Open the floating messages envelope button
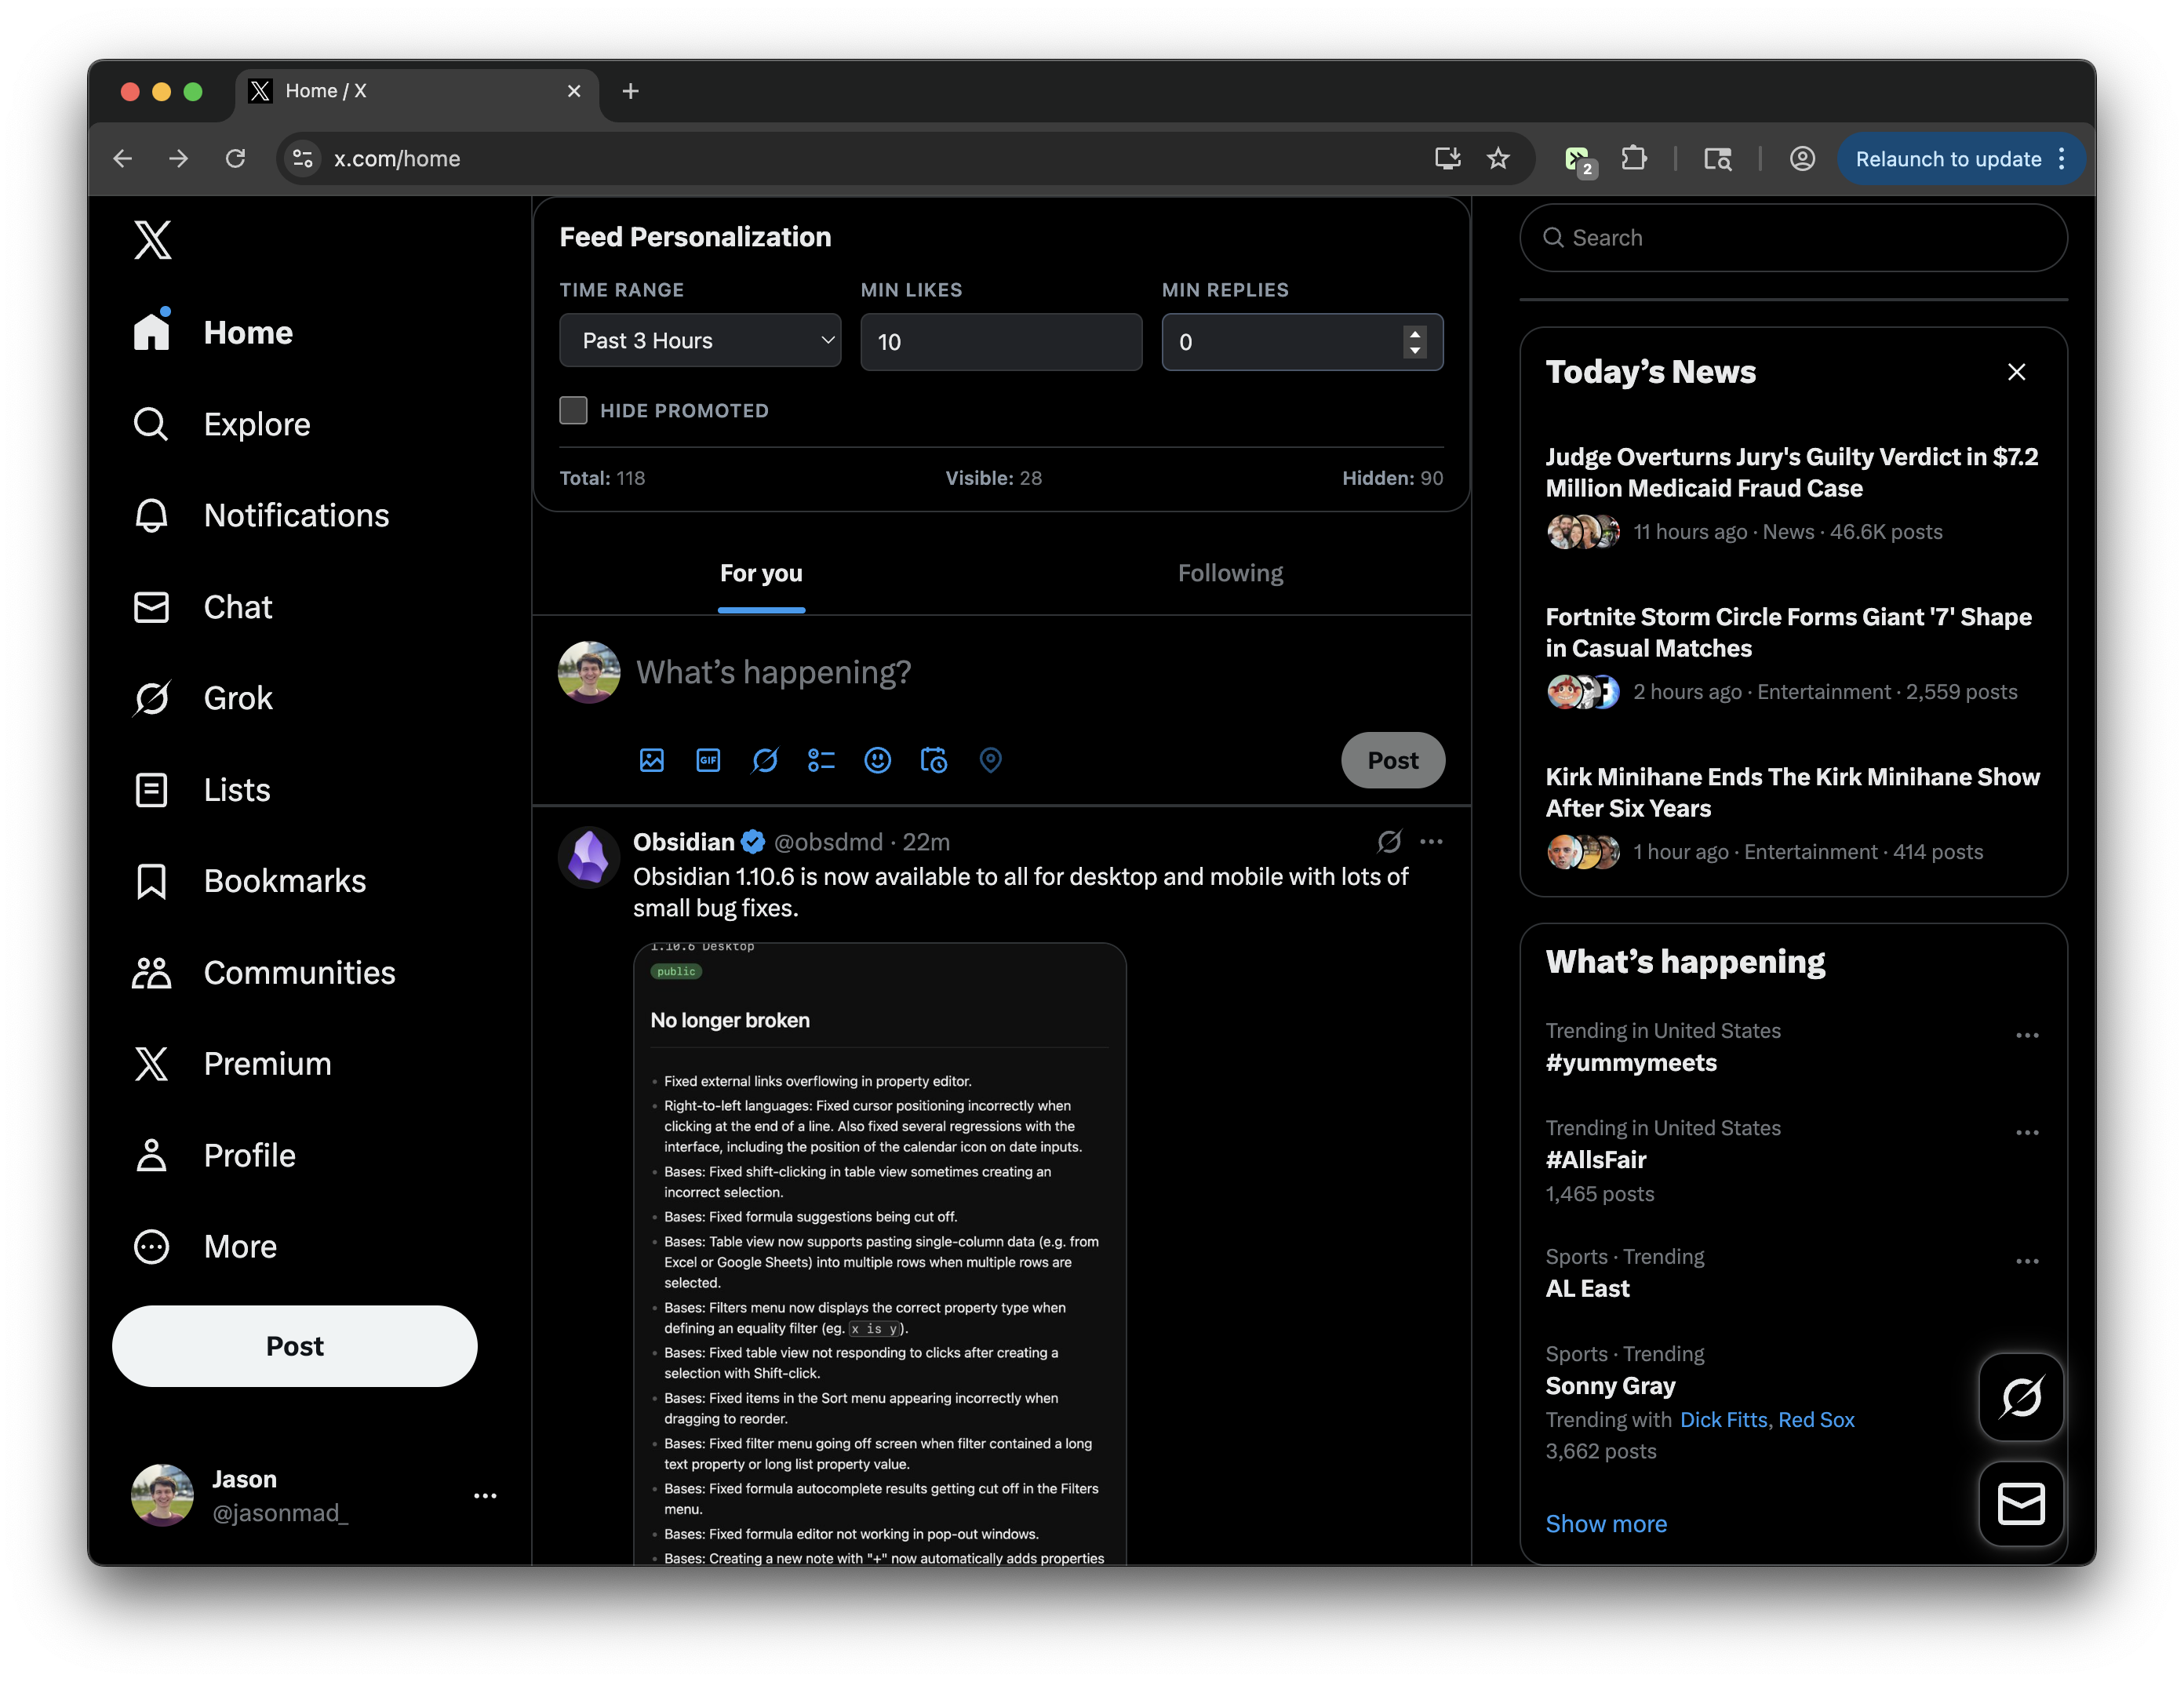Screen dimensions: 2184x1682 pos(2020,1503)
